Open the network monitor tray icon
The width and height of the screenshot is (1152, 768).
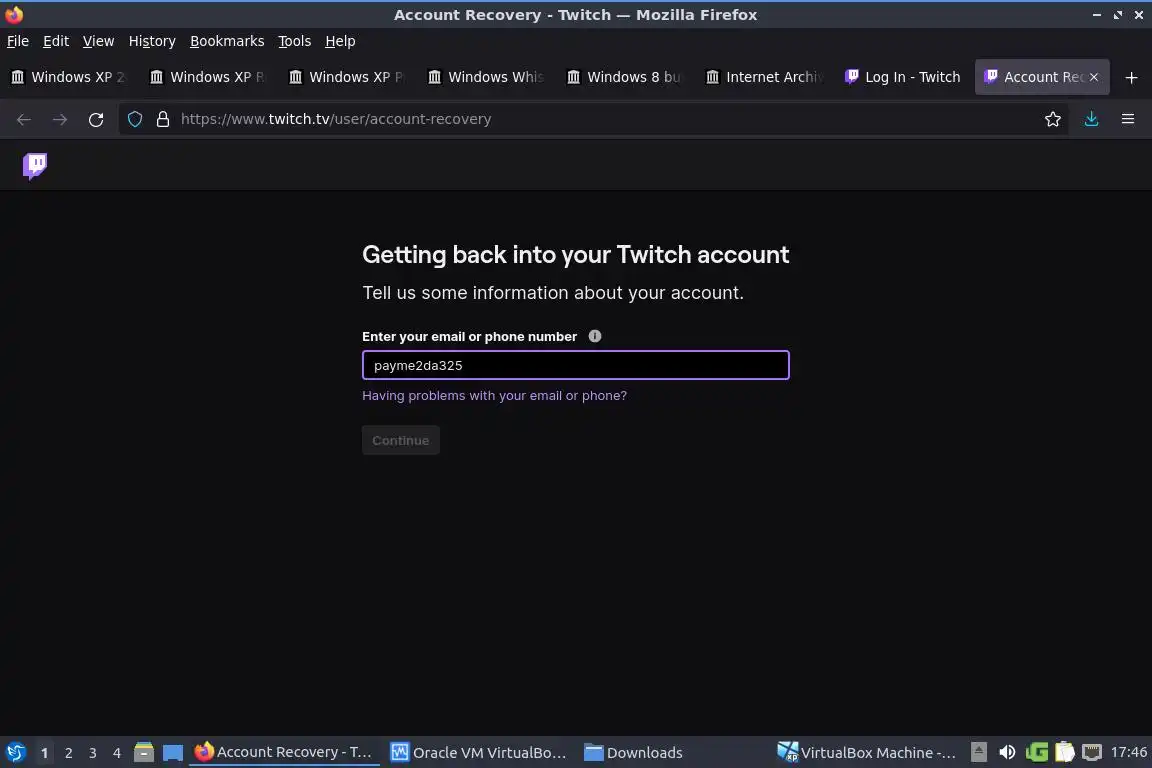(x=1092, y=752)
